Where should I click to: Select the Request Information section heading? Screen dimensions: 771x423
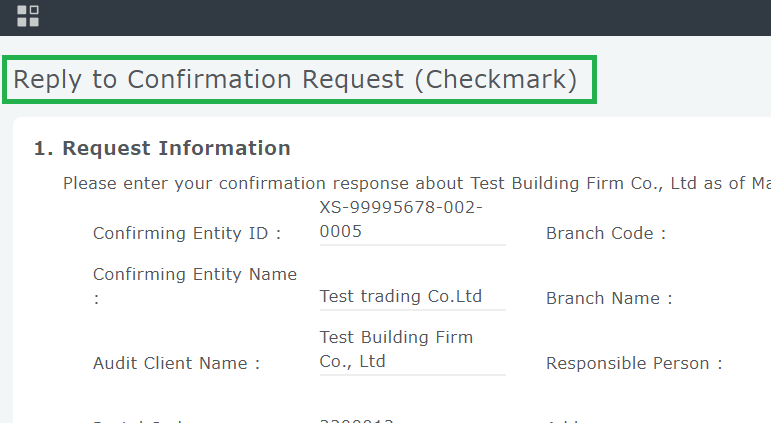click(x=162, y=149)
